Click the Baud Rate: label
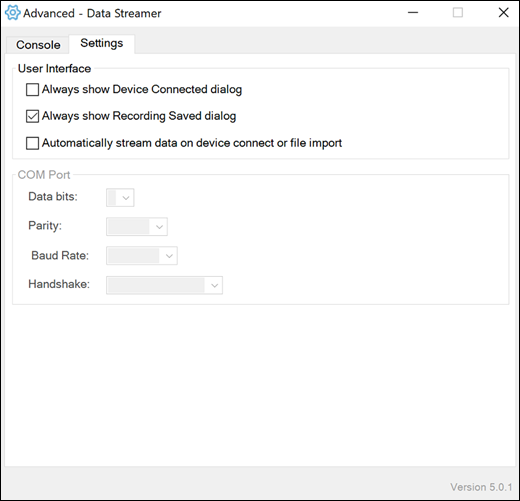520x501 pixels. [60, 255]
